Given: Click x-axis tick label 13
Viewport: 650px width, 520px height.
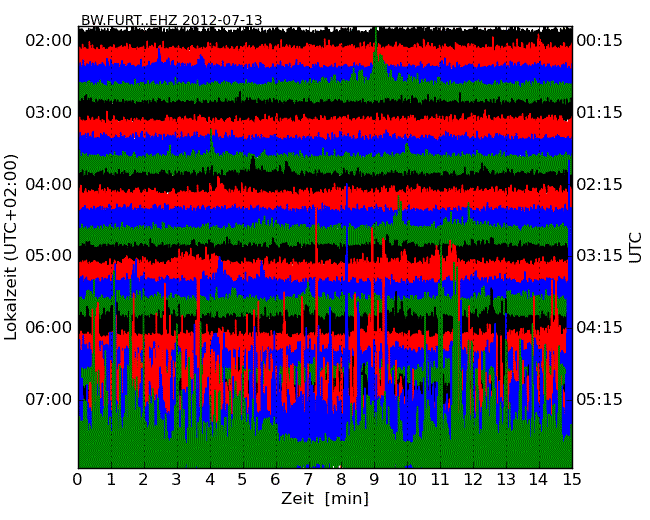Looking at the screenshot, I should click(x=506, y=479).
